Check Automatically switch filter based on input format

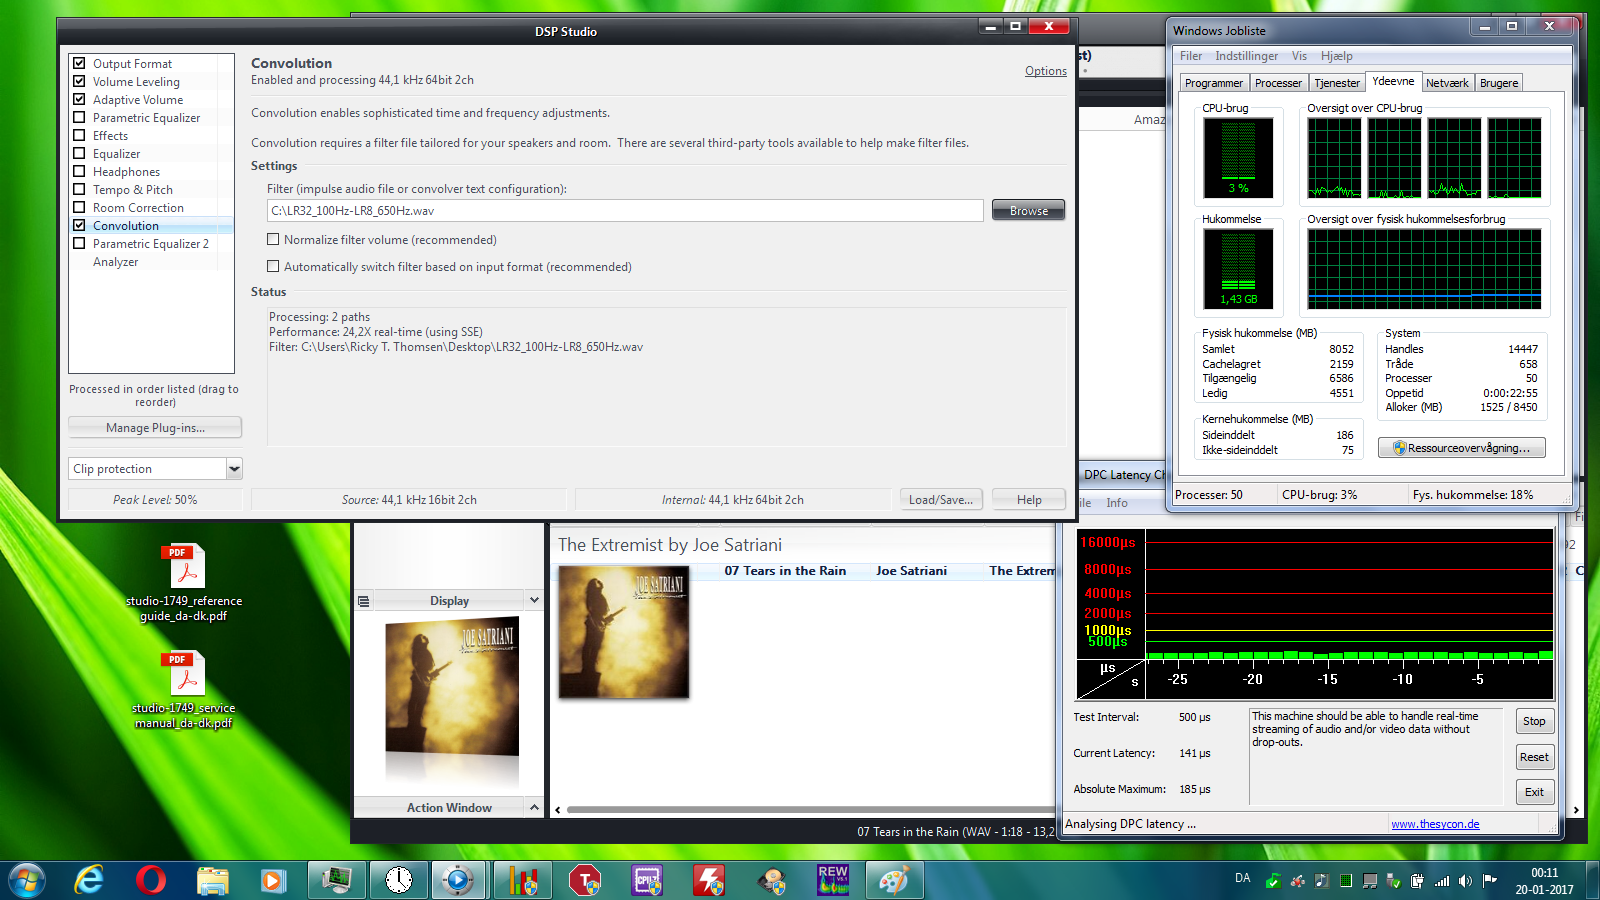(273, 266)
